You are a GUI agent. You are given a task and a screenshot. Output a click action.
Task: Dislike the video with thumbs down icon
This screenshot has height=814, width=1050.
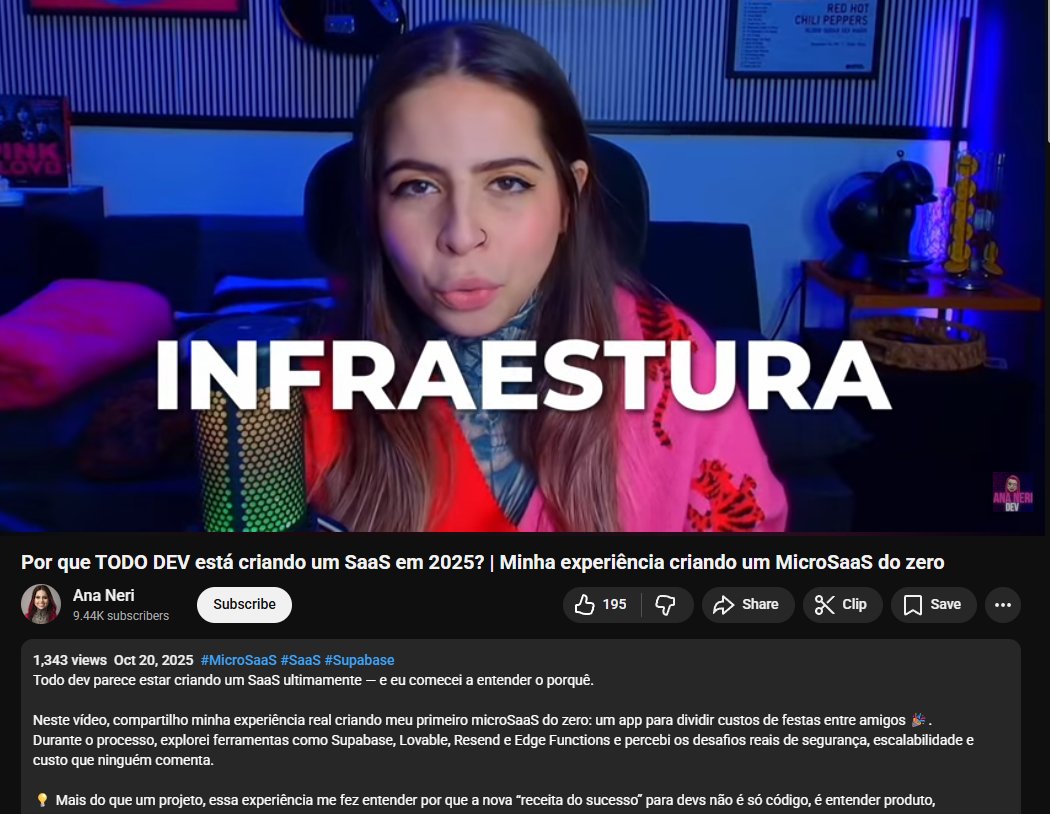click(x=666, y=604)
